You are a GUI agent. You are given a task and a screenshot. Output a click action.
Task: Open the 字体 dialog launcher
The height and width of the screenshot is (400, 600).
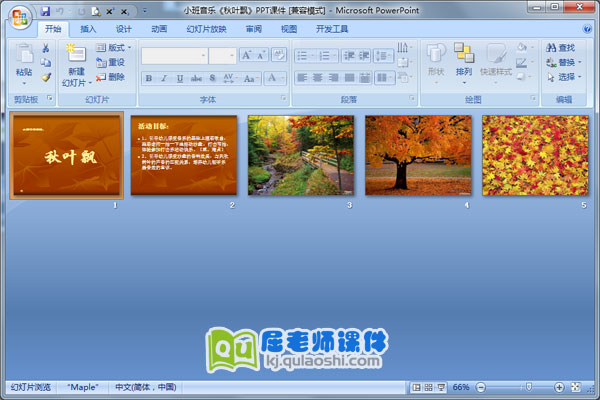(284, 98)
